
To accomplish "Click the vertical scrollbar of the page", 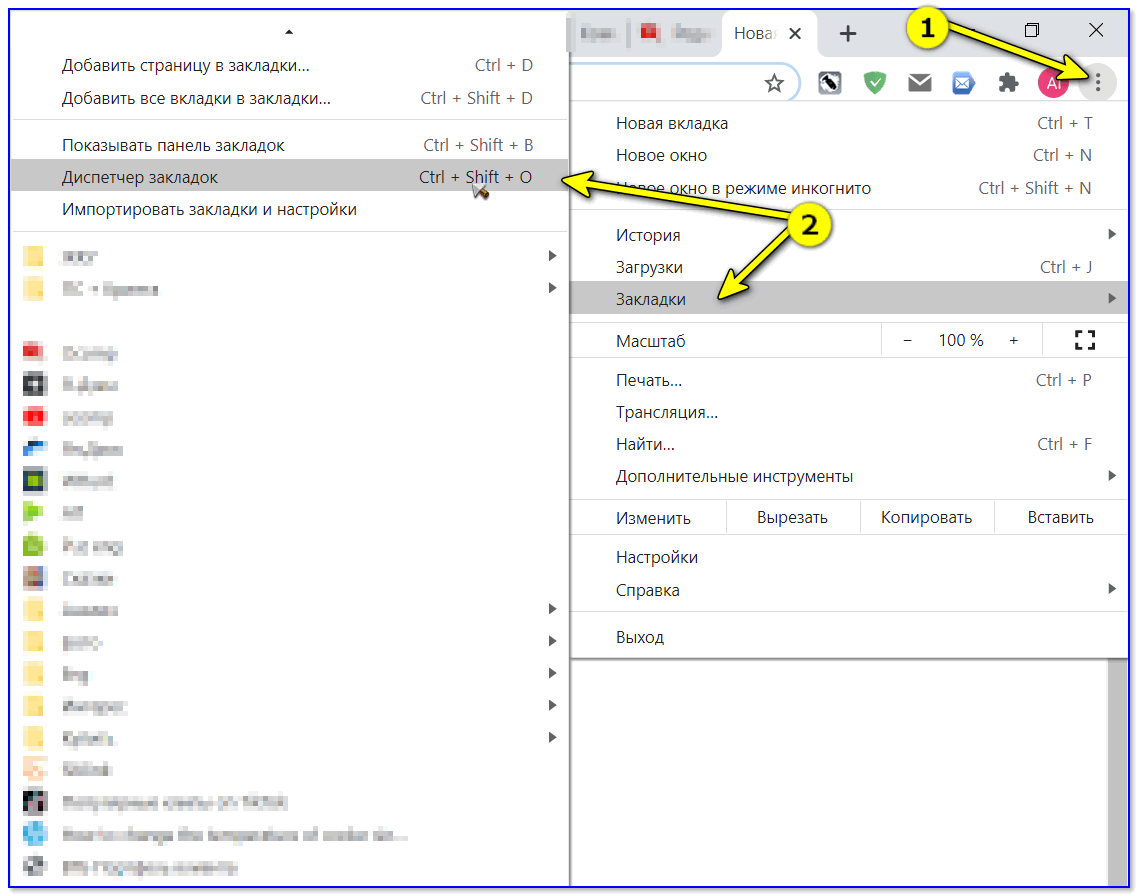I will (x=1116, y=772).
